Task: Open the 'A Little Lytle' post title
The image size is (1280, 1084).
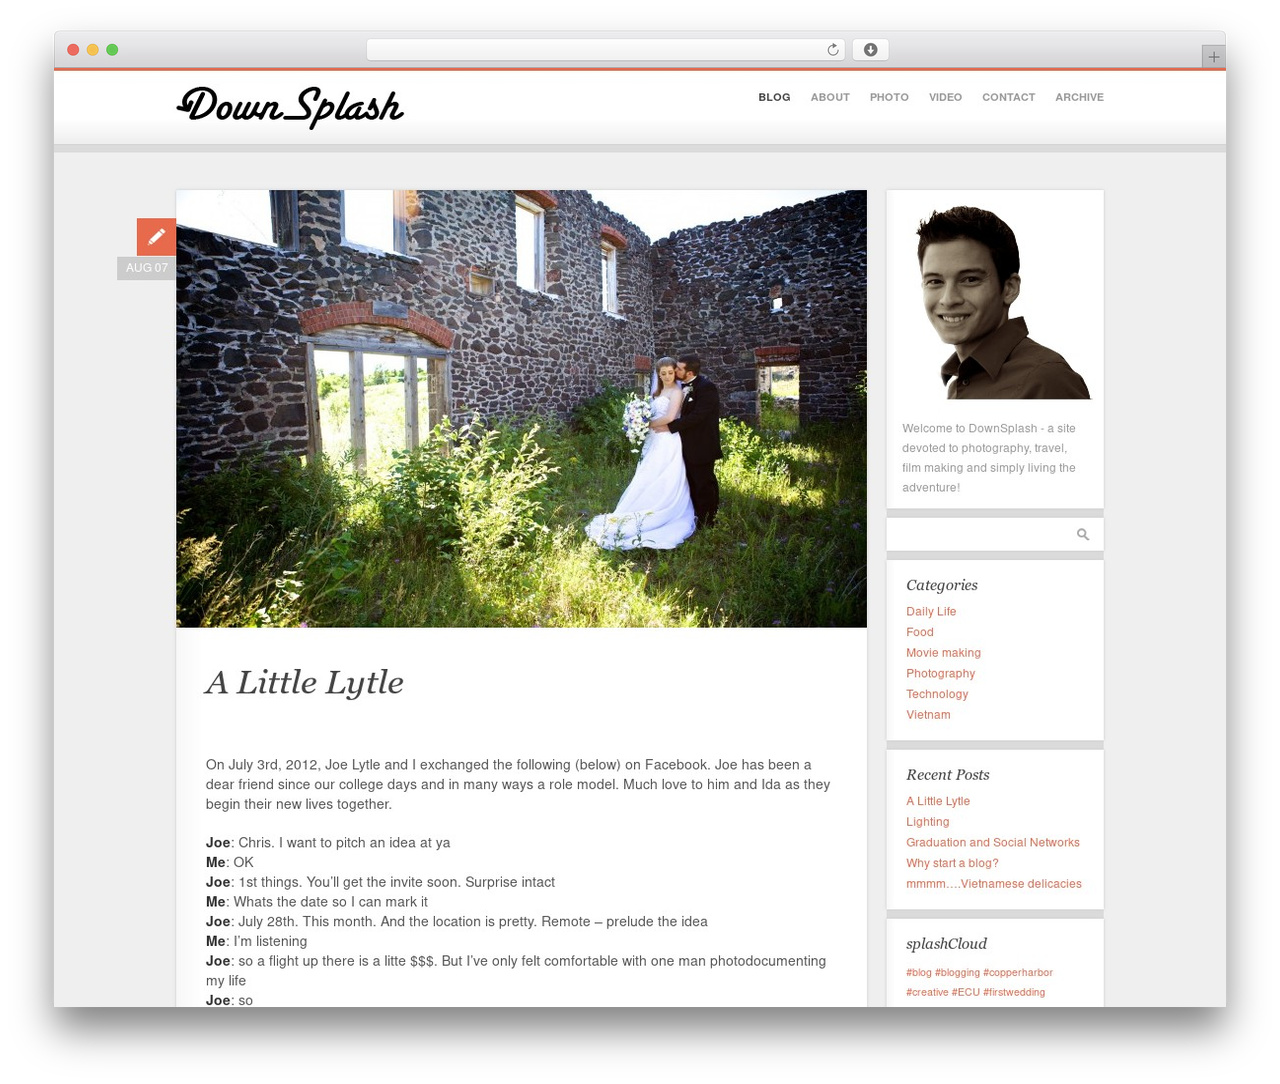Action: pos(304,683)
